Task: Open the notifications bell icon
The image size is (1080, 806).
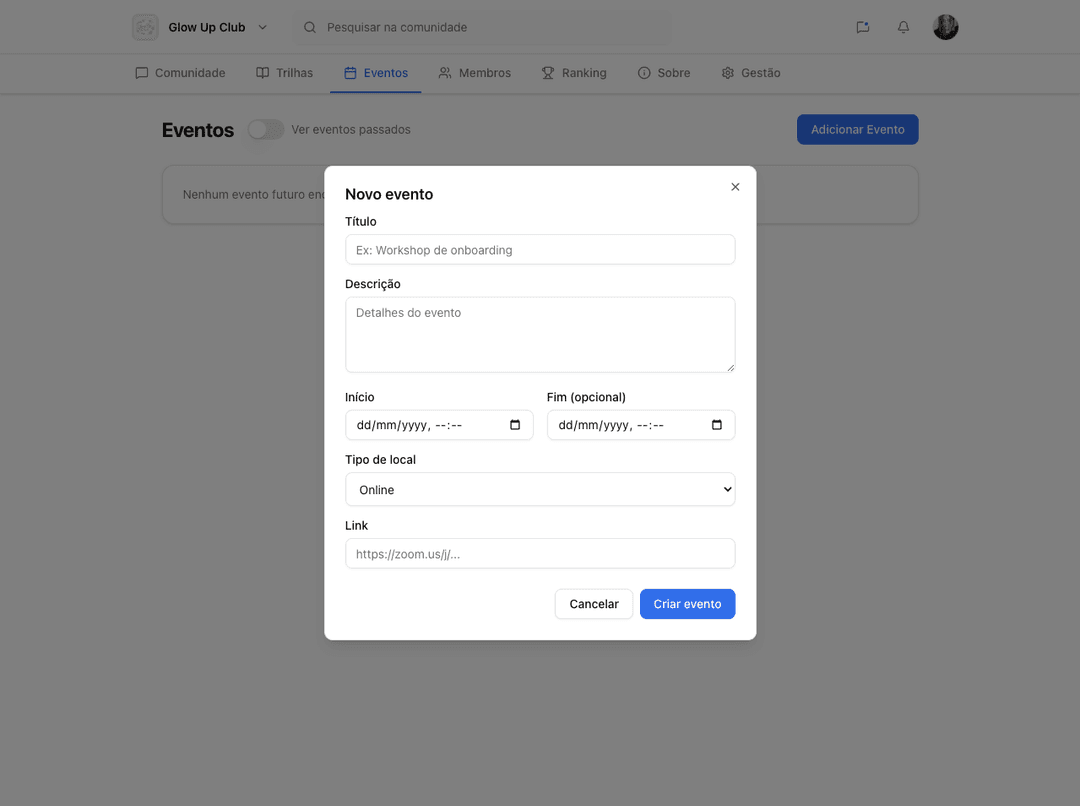Action: pos(903,27)
